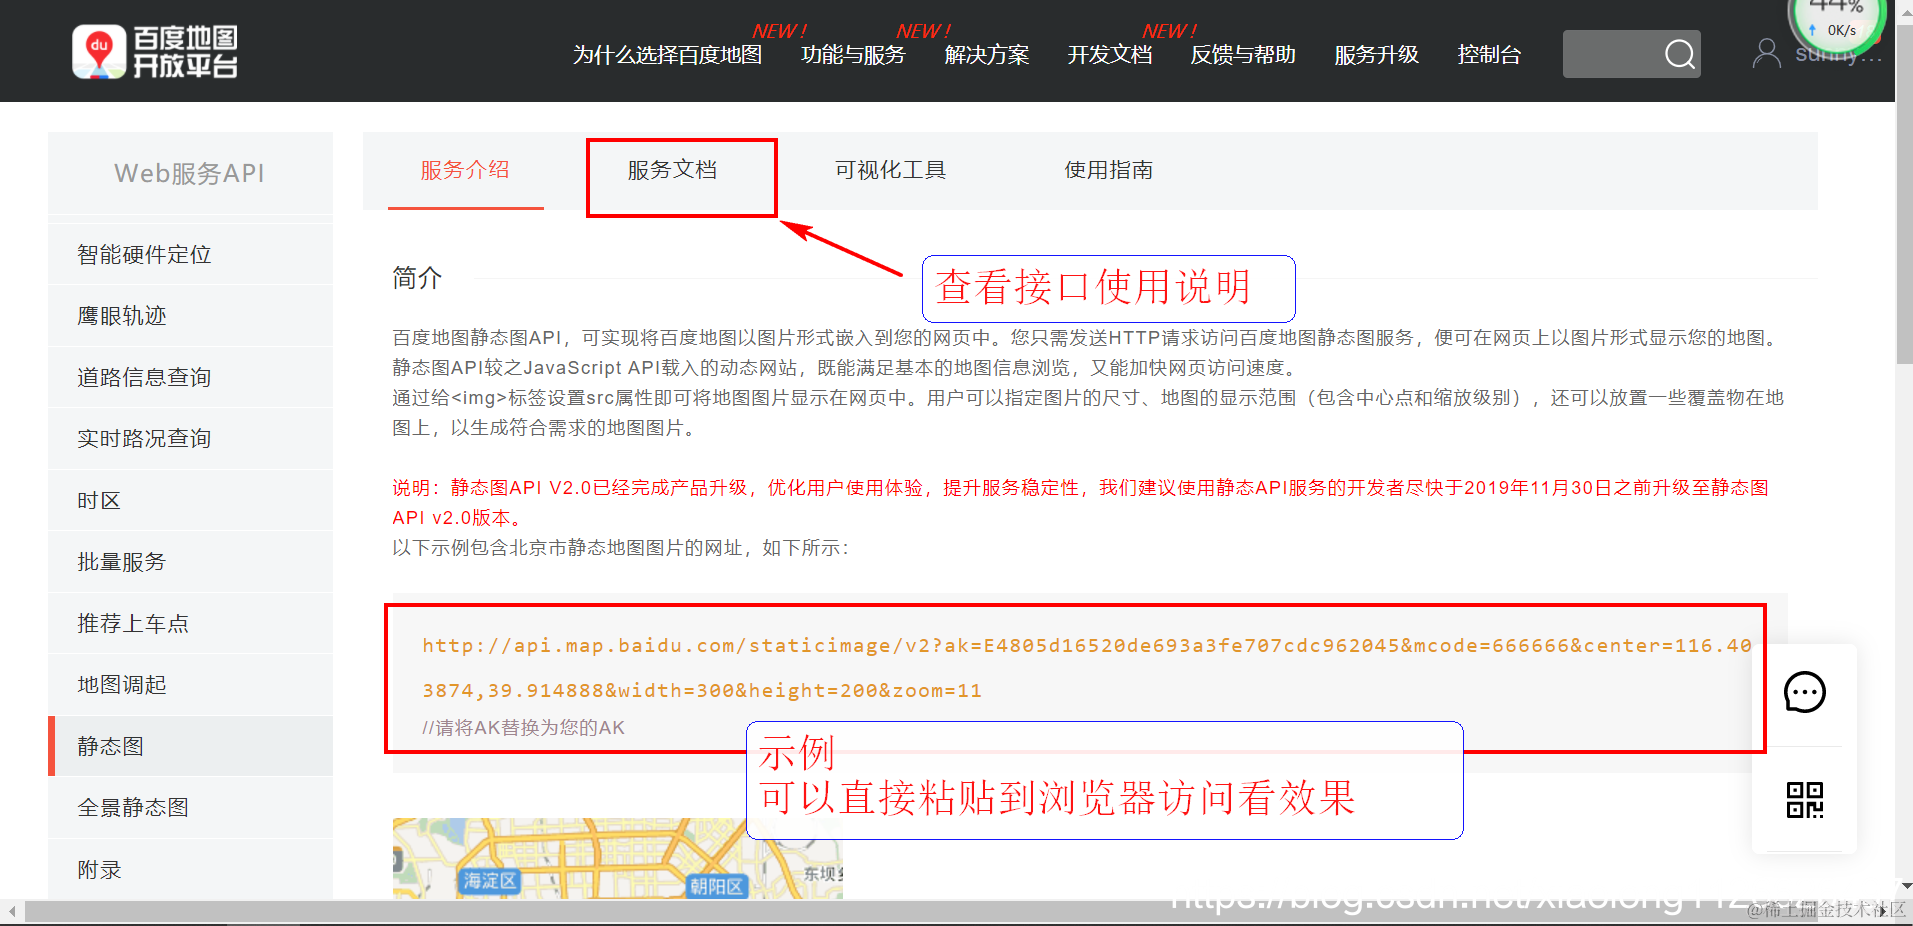Switch to the 服务文档 tab
The height and width of the screenshot is (926, 1913).
pos(672,171)
